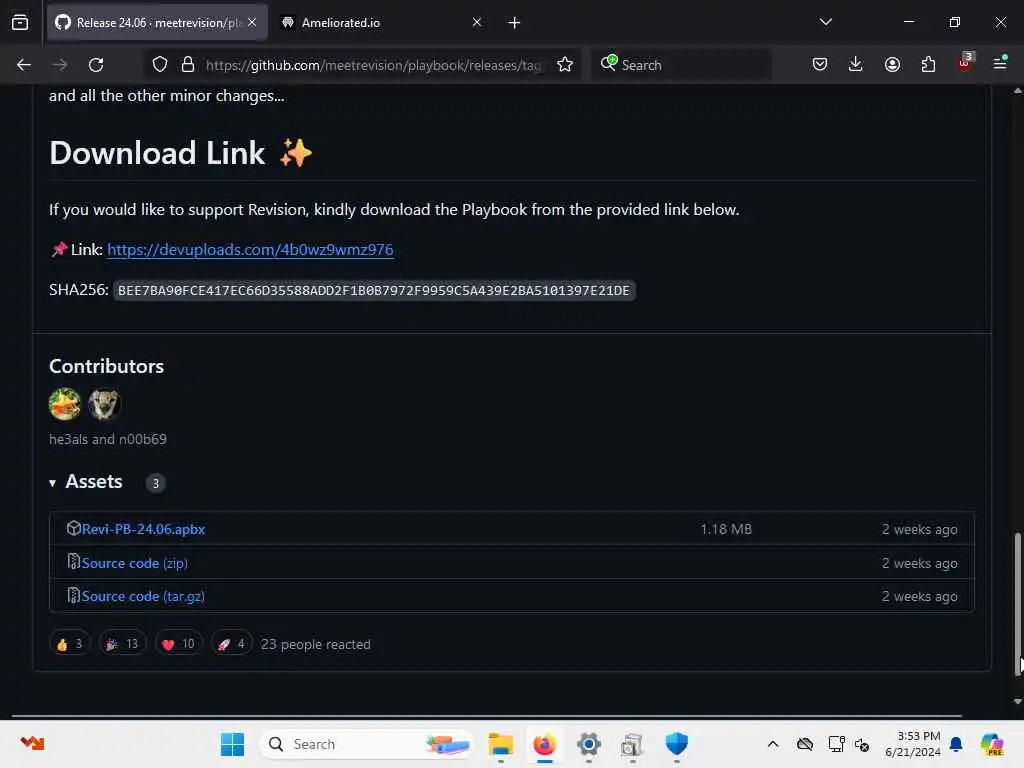This screenshot has width=1024, height=768.
Task: Focus the GitHub URL address bar
Action: coord(372,65)
